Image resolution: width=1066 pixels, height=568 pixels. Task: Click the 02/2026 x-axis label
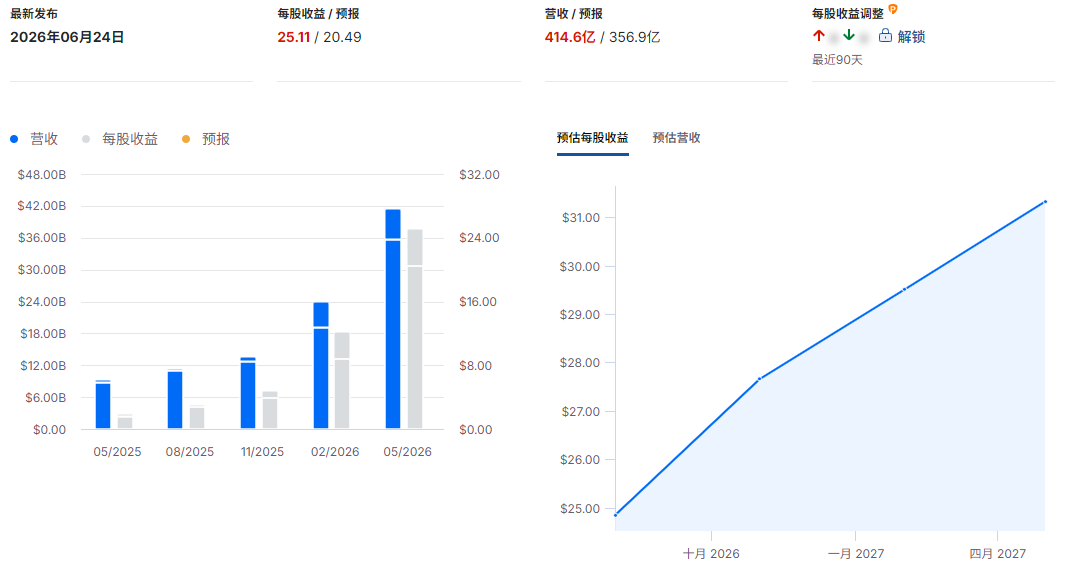coord(334,452)
